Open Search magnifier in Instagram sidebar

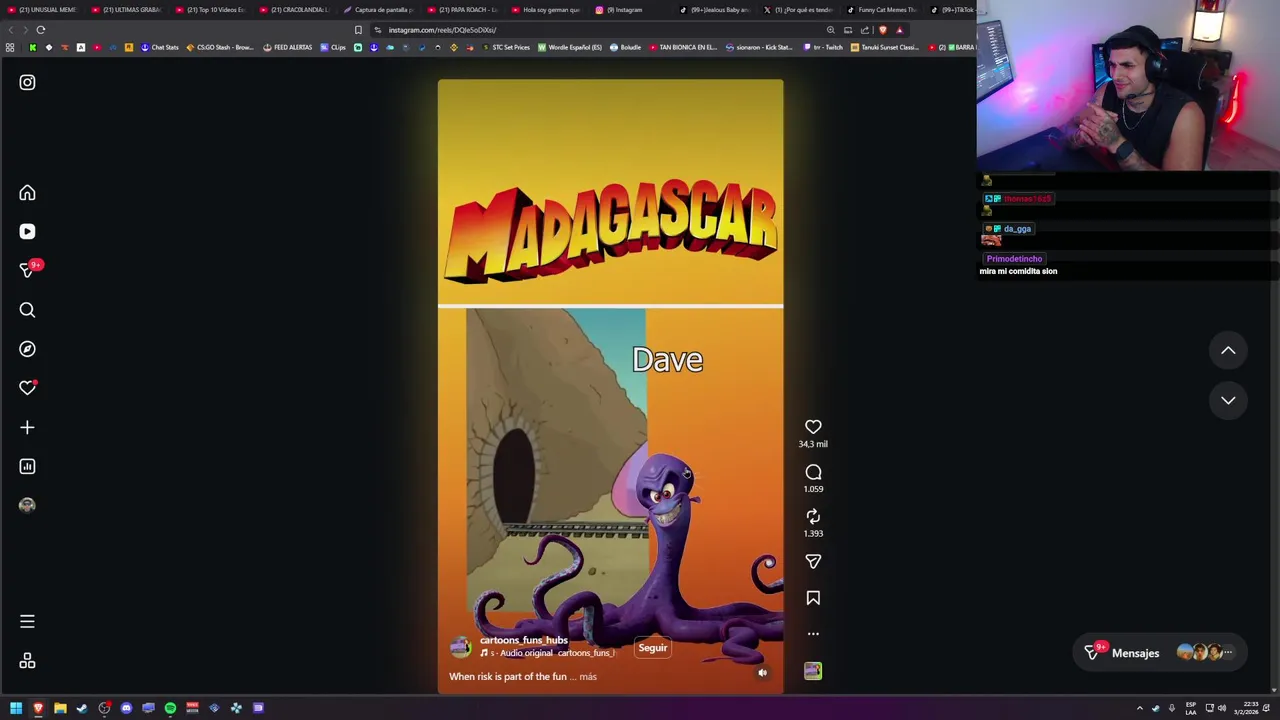tap(27, 310)
